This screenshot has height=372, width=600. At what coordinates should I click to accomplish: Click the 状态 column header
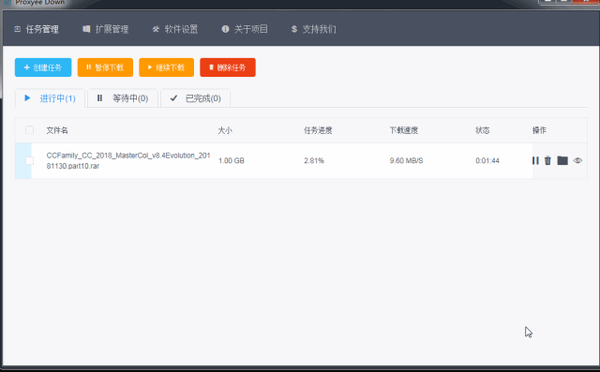pyautogui.click(x=483, y=131)
